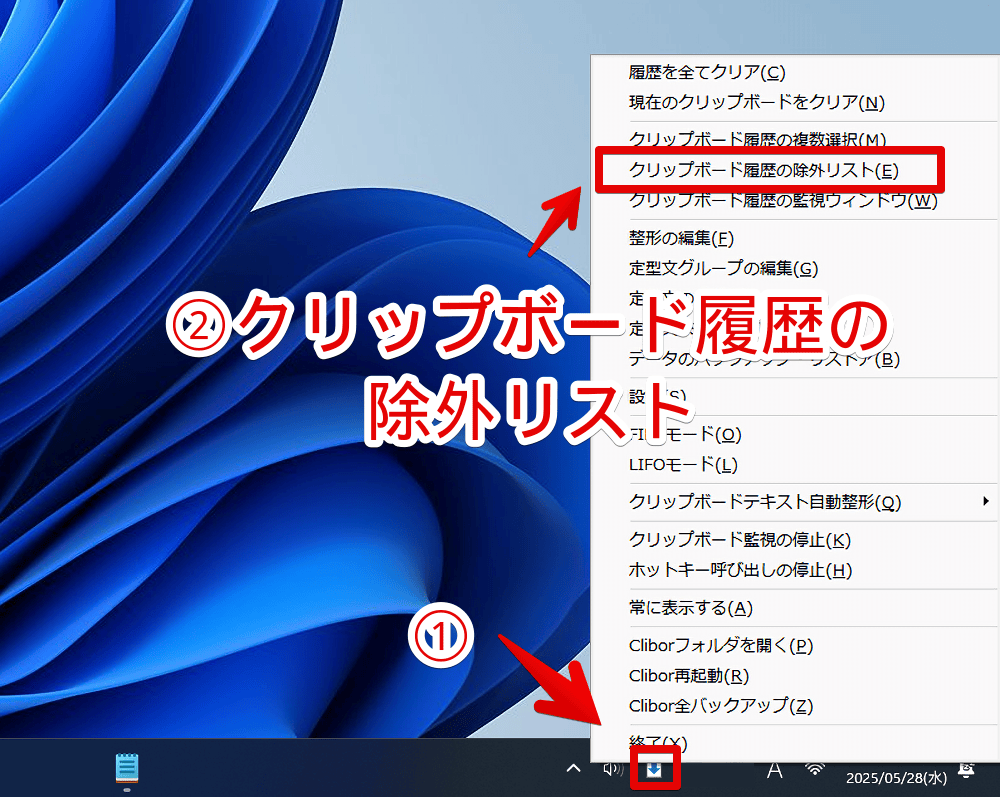Click the speaker volume tray icon
Image resolution: width=1000 pixels, height=797 pixels.
613,769
